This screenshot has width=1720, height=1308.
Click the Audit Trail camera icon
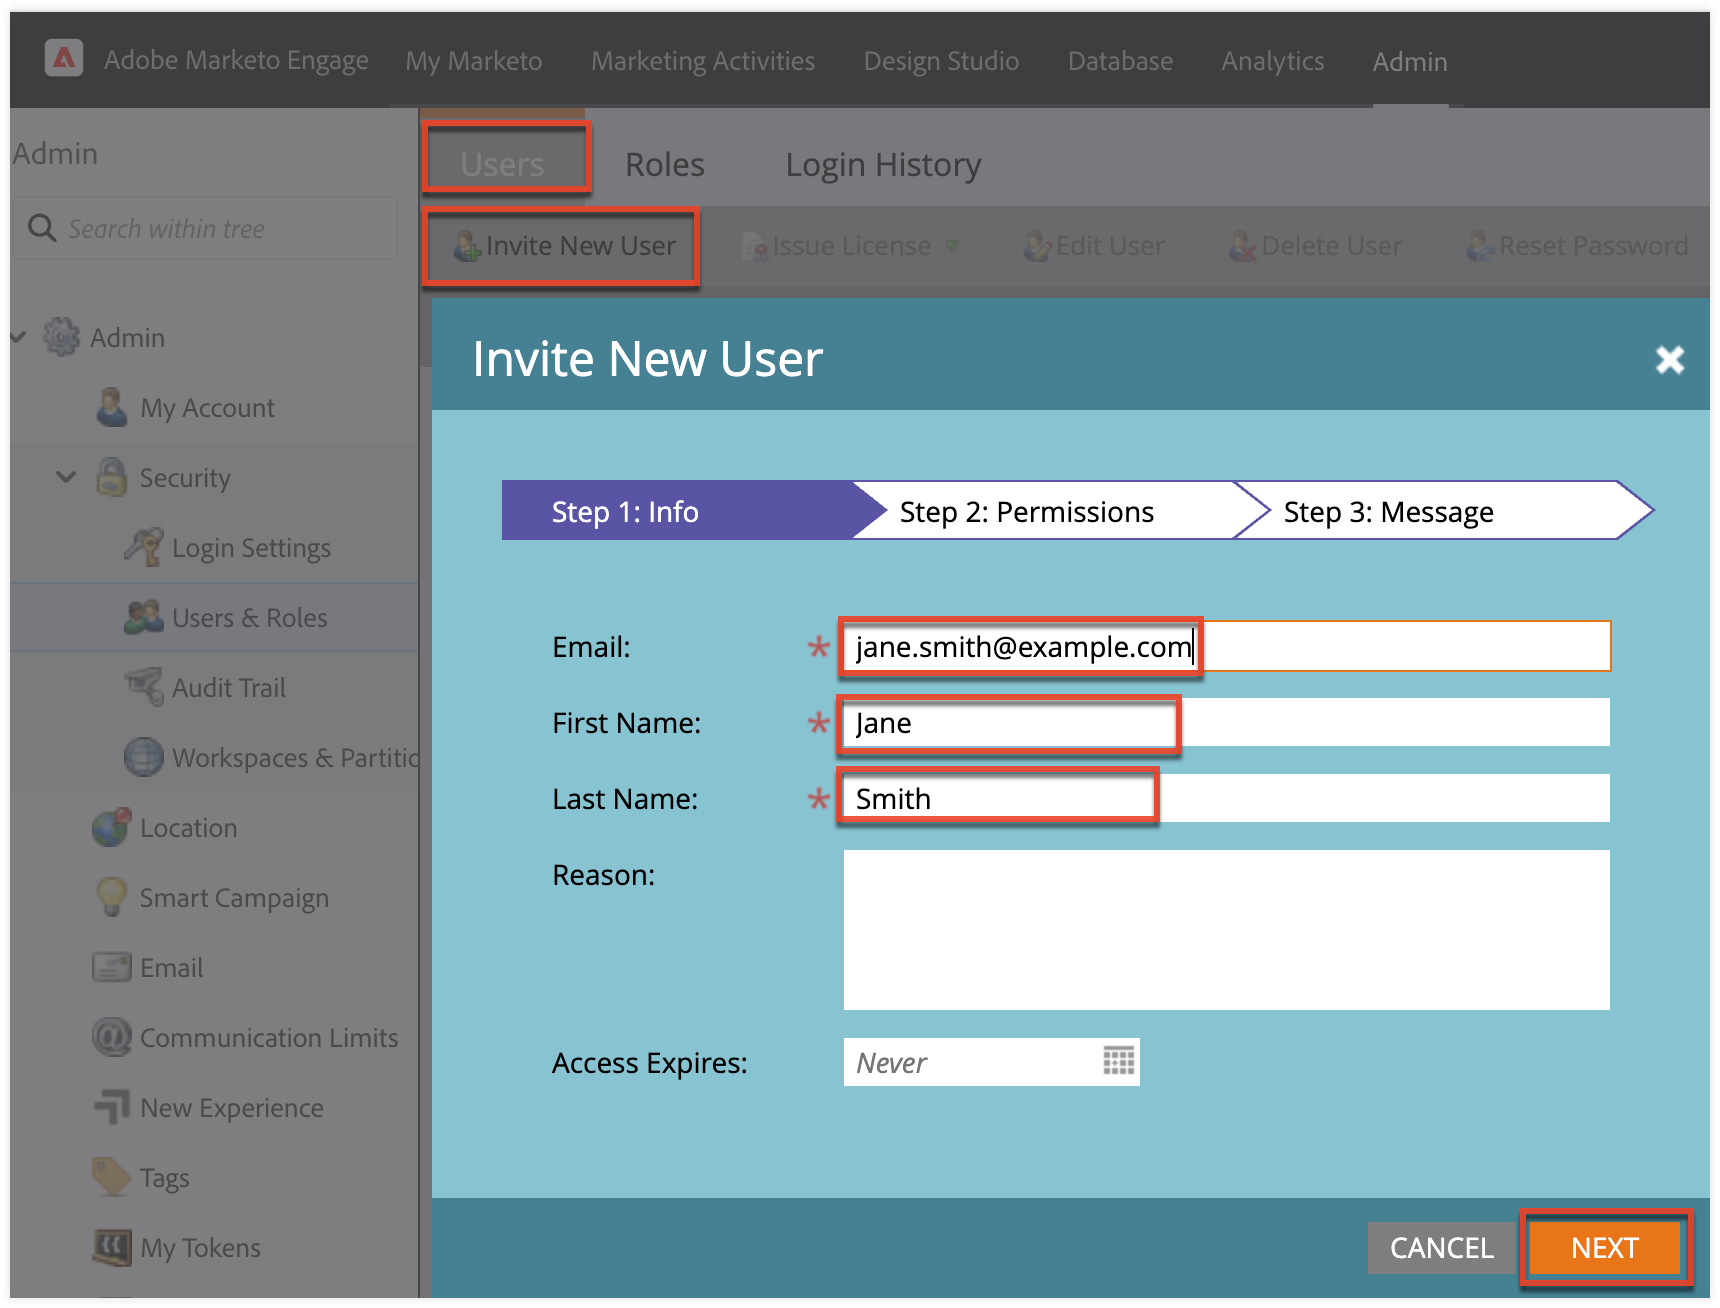pyautogui.click(x=143, y=687)
